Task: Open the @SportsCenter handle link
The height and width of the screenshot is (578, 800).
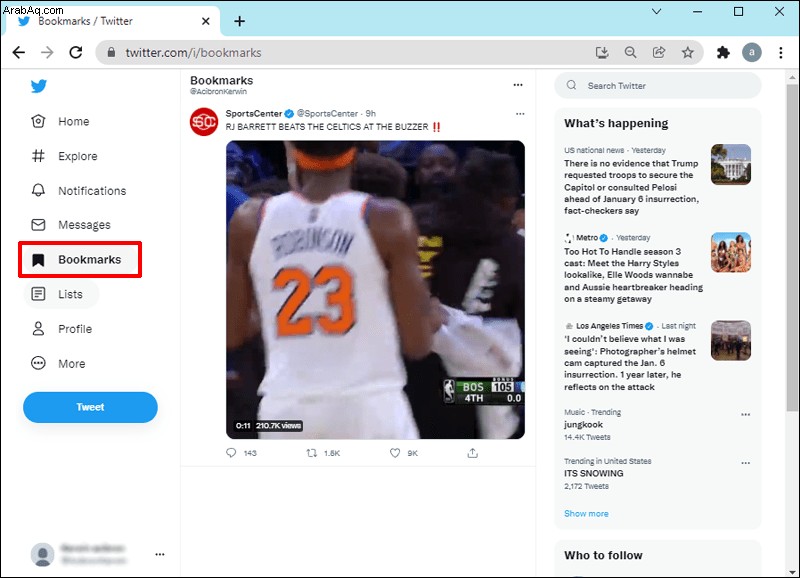Action: tap(327, 113)
